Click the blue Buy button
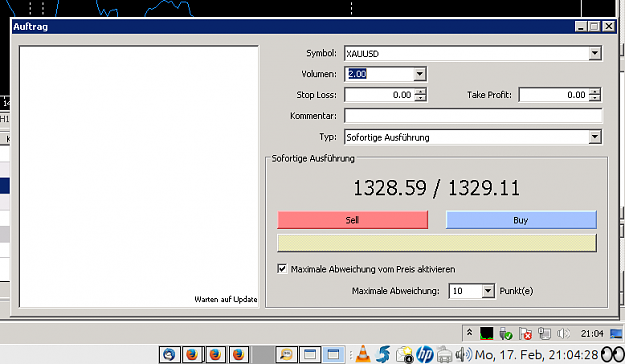The image size is (625, 364). coord(521,220)
